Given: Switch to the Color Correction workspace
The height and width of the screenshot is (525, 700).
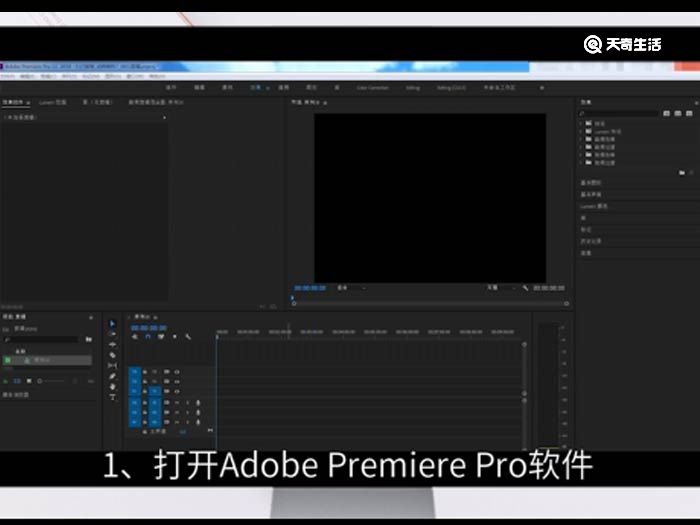Looking at the screenshot, I should (372, 88).
